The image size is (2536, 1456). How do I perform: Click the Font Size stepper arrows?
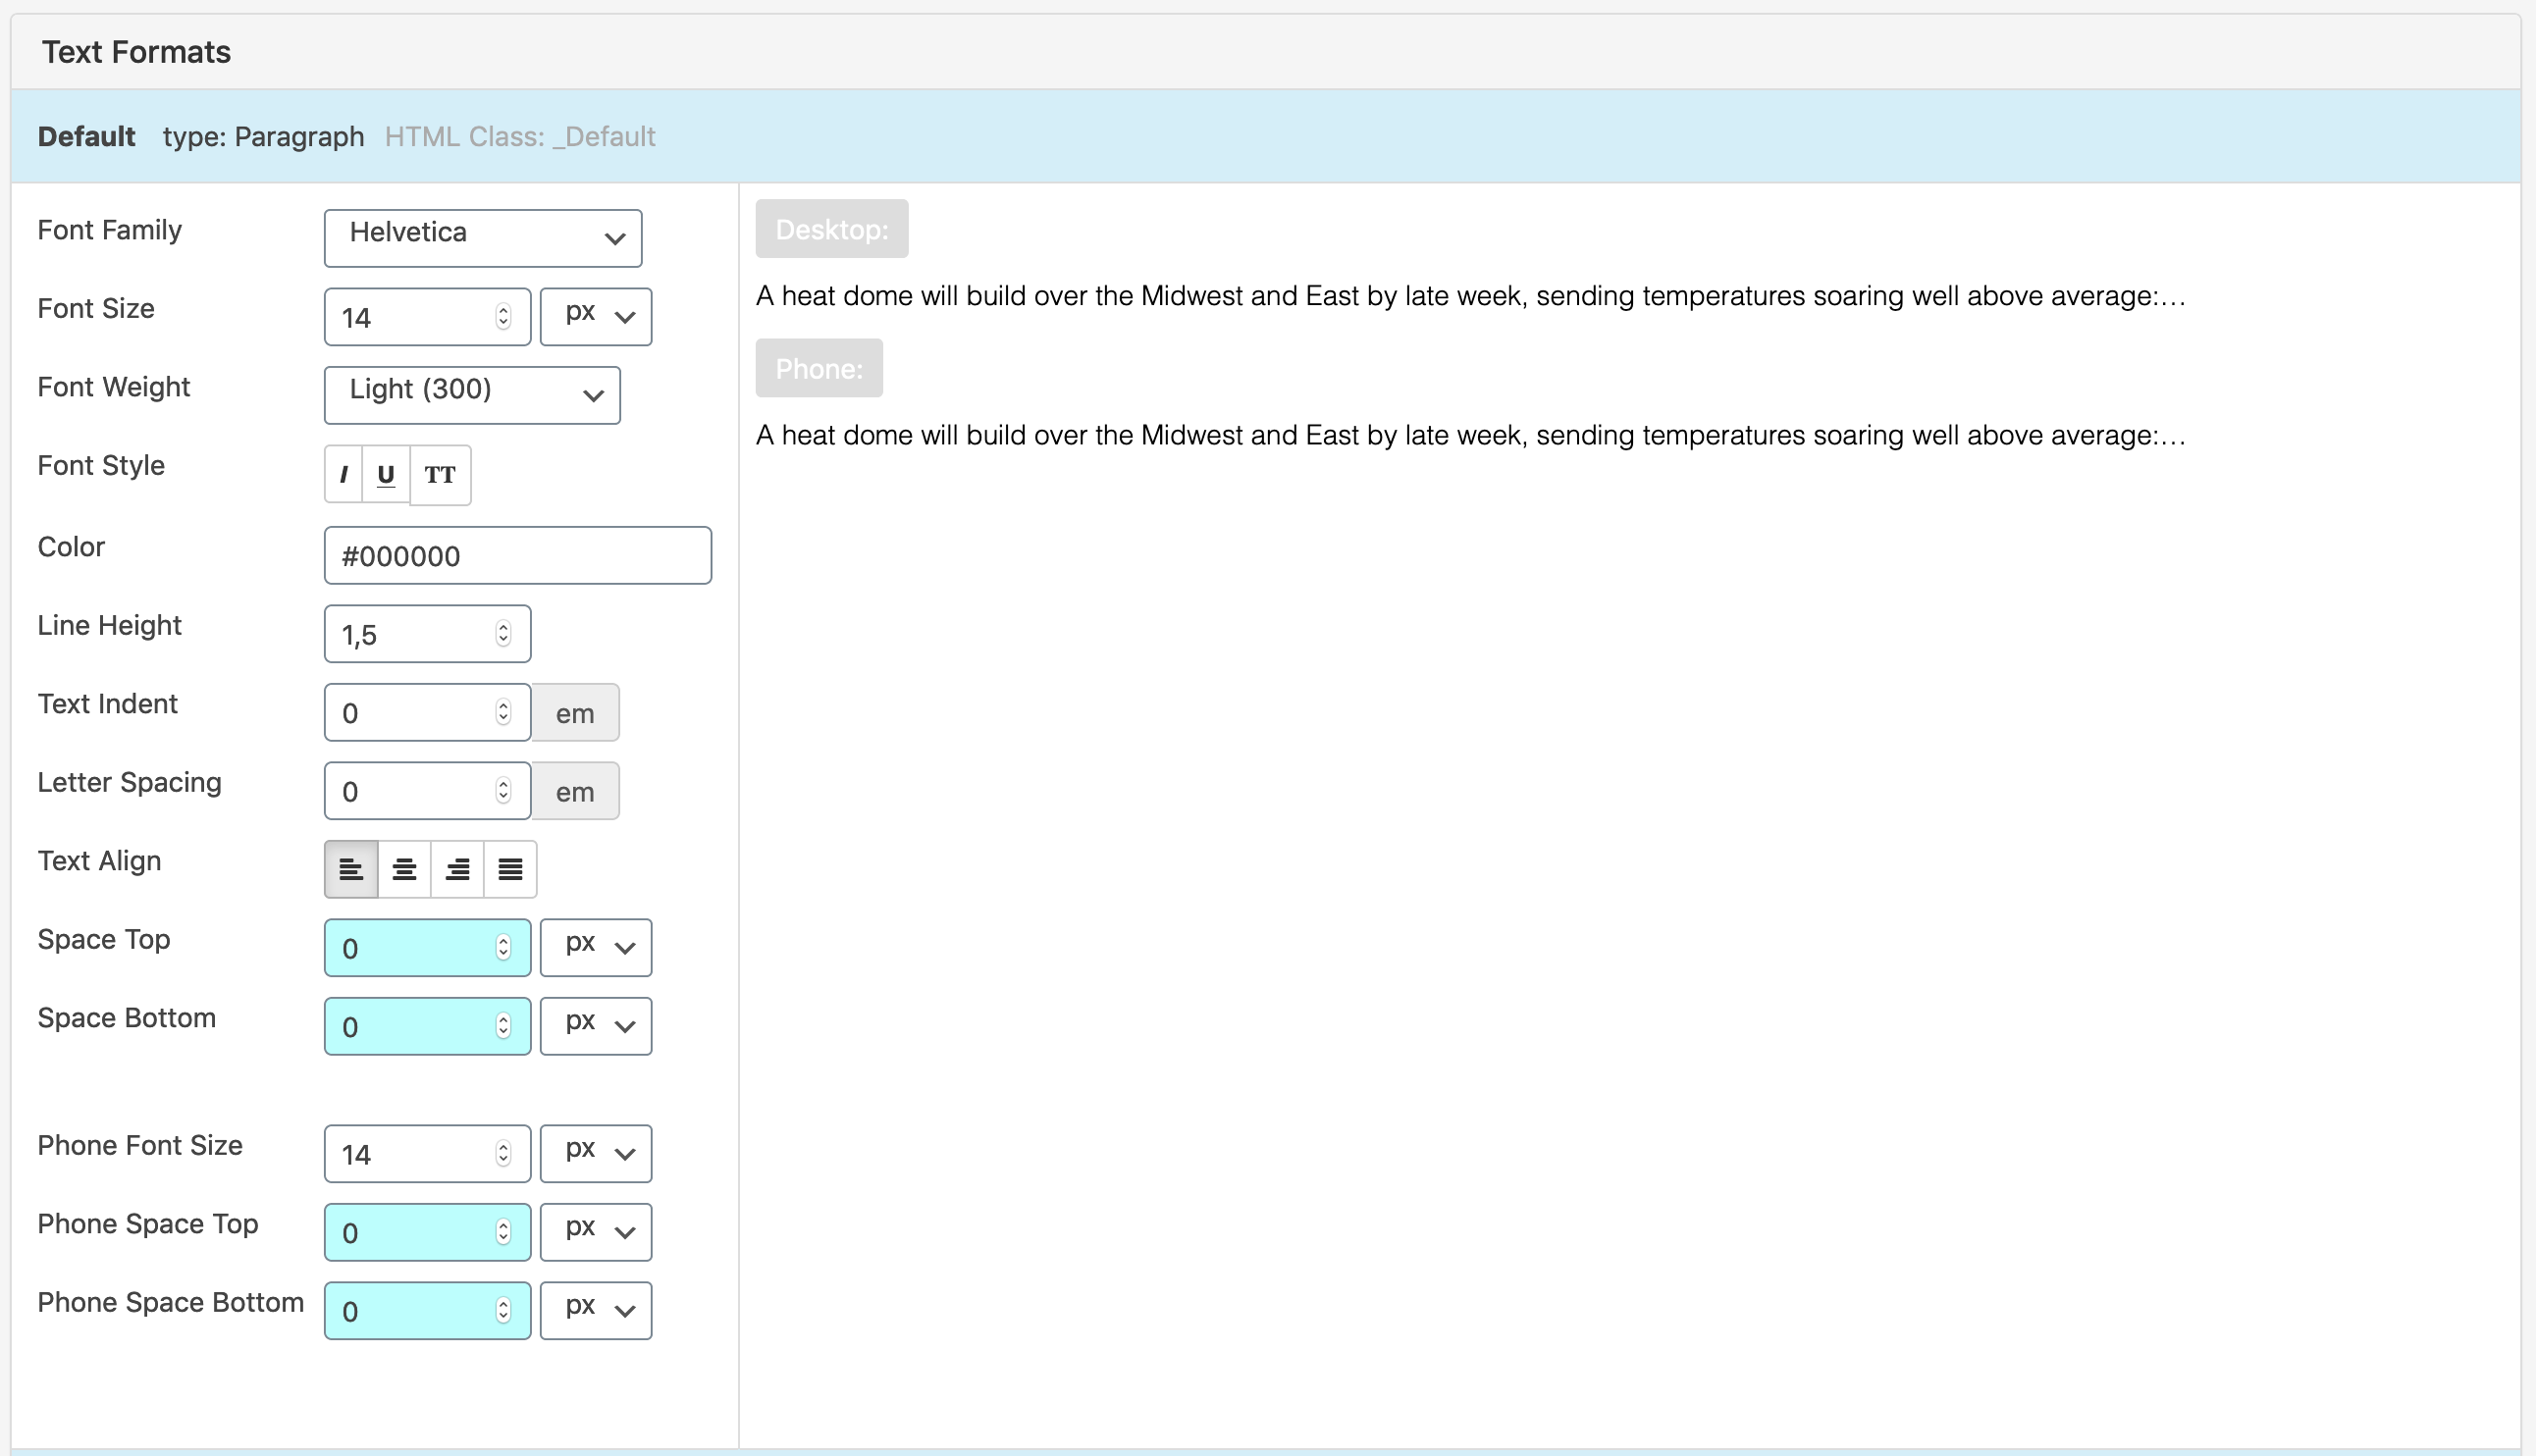click(x=503, y=317)
